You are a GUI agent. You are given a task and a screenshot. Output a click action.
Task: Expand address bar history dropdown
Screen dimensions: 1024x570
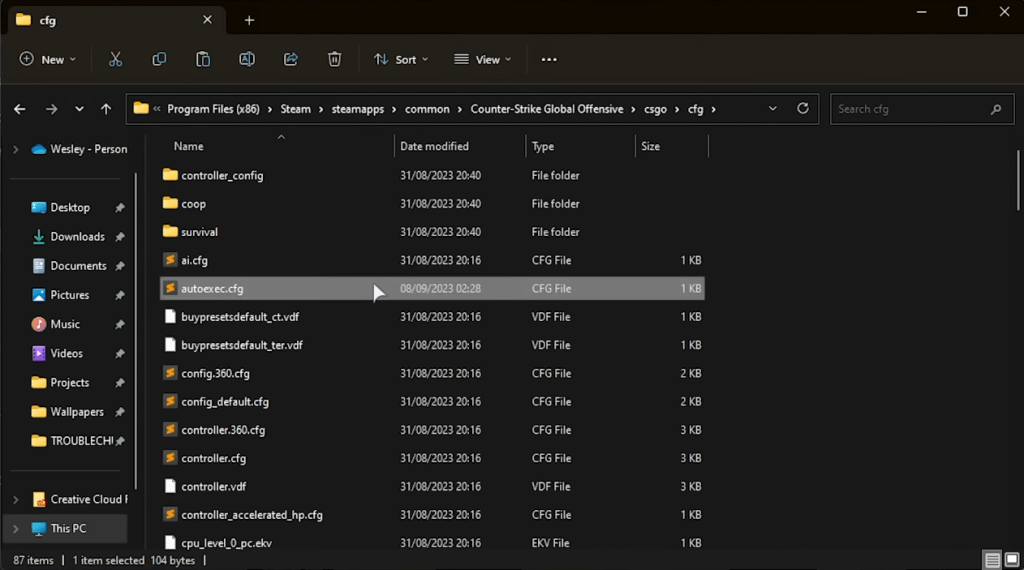(773, 108)
